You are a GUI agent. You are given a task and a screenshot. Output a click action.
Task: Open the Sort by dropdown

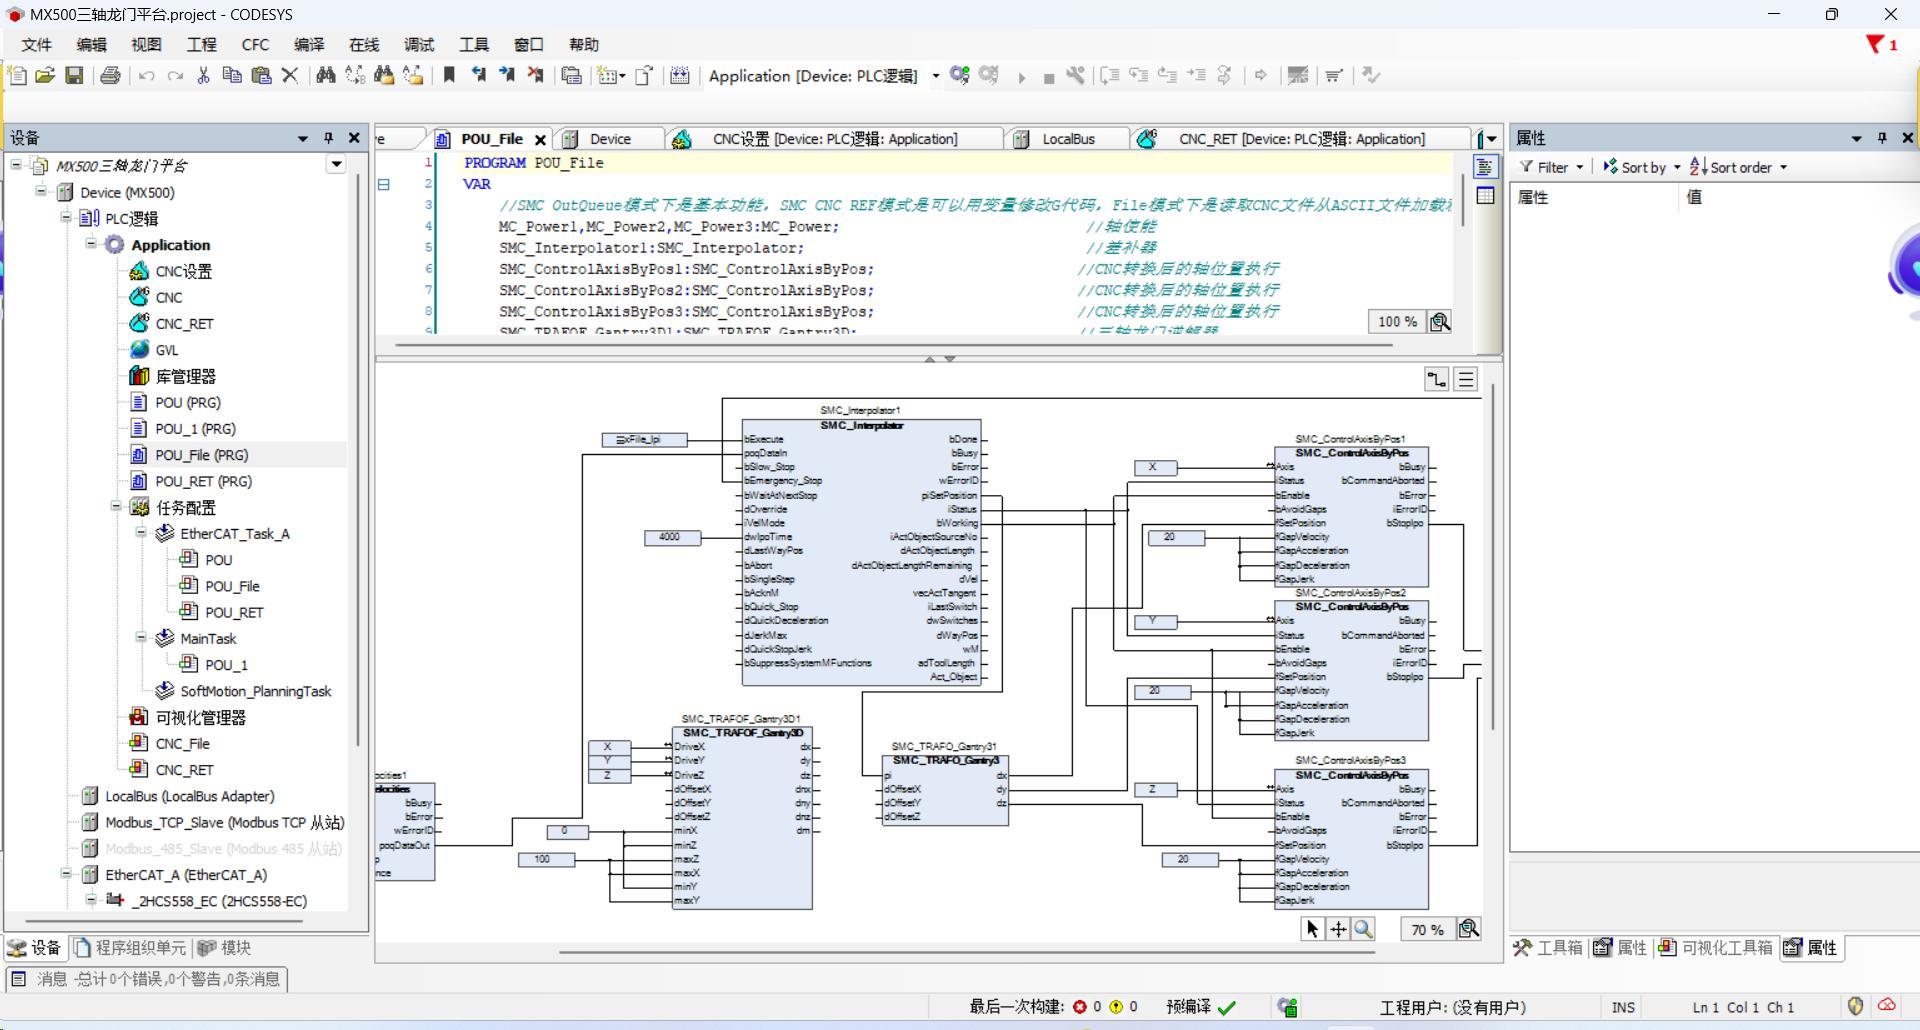pyautogui.click(x=1642, y=167)
